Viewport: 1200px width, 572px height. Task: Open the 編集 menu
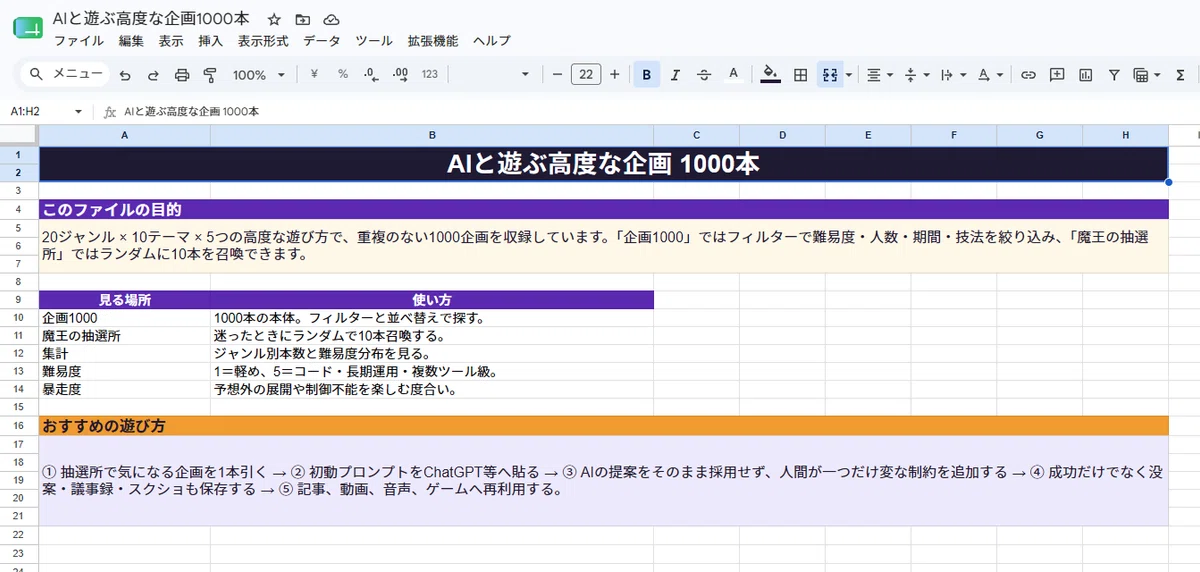[x=131, y=41]
